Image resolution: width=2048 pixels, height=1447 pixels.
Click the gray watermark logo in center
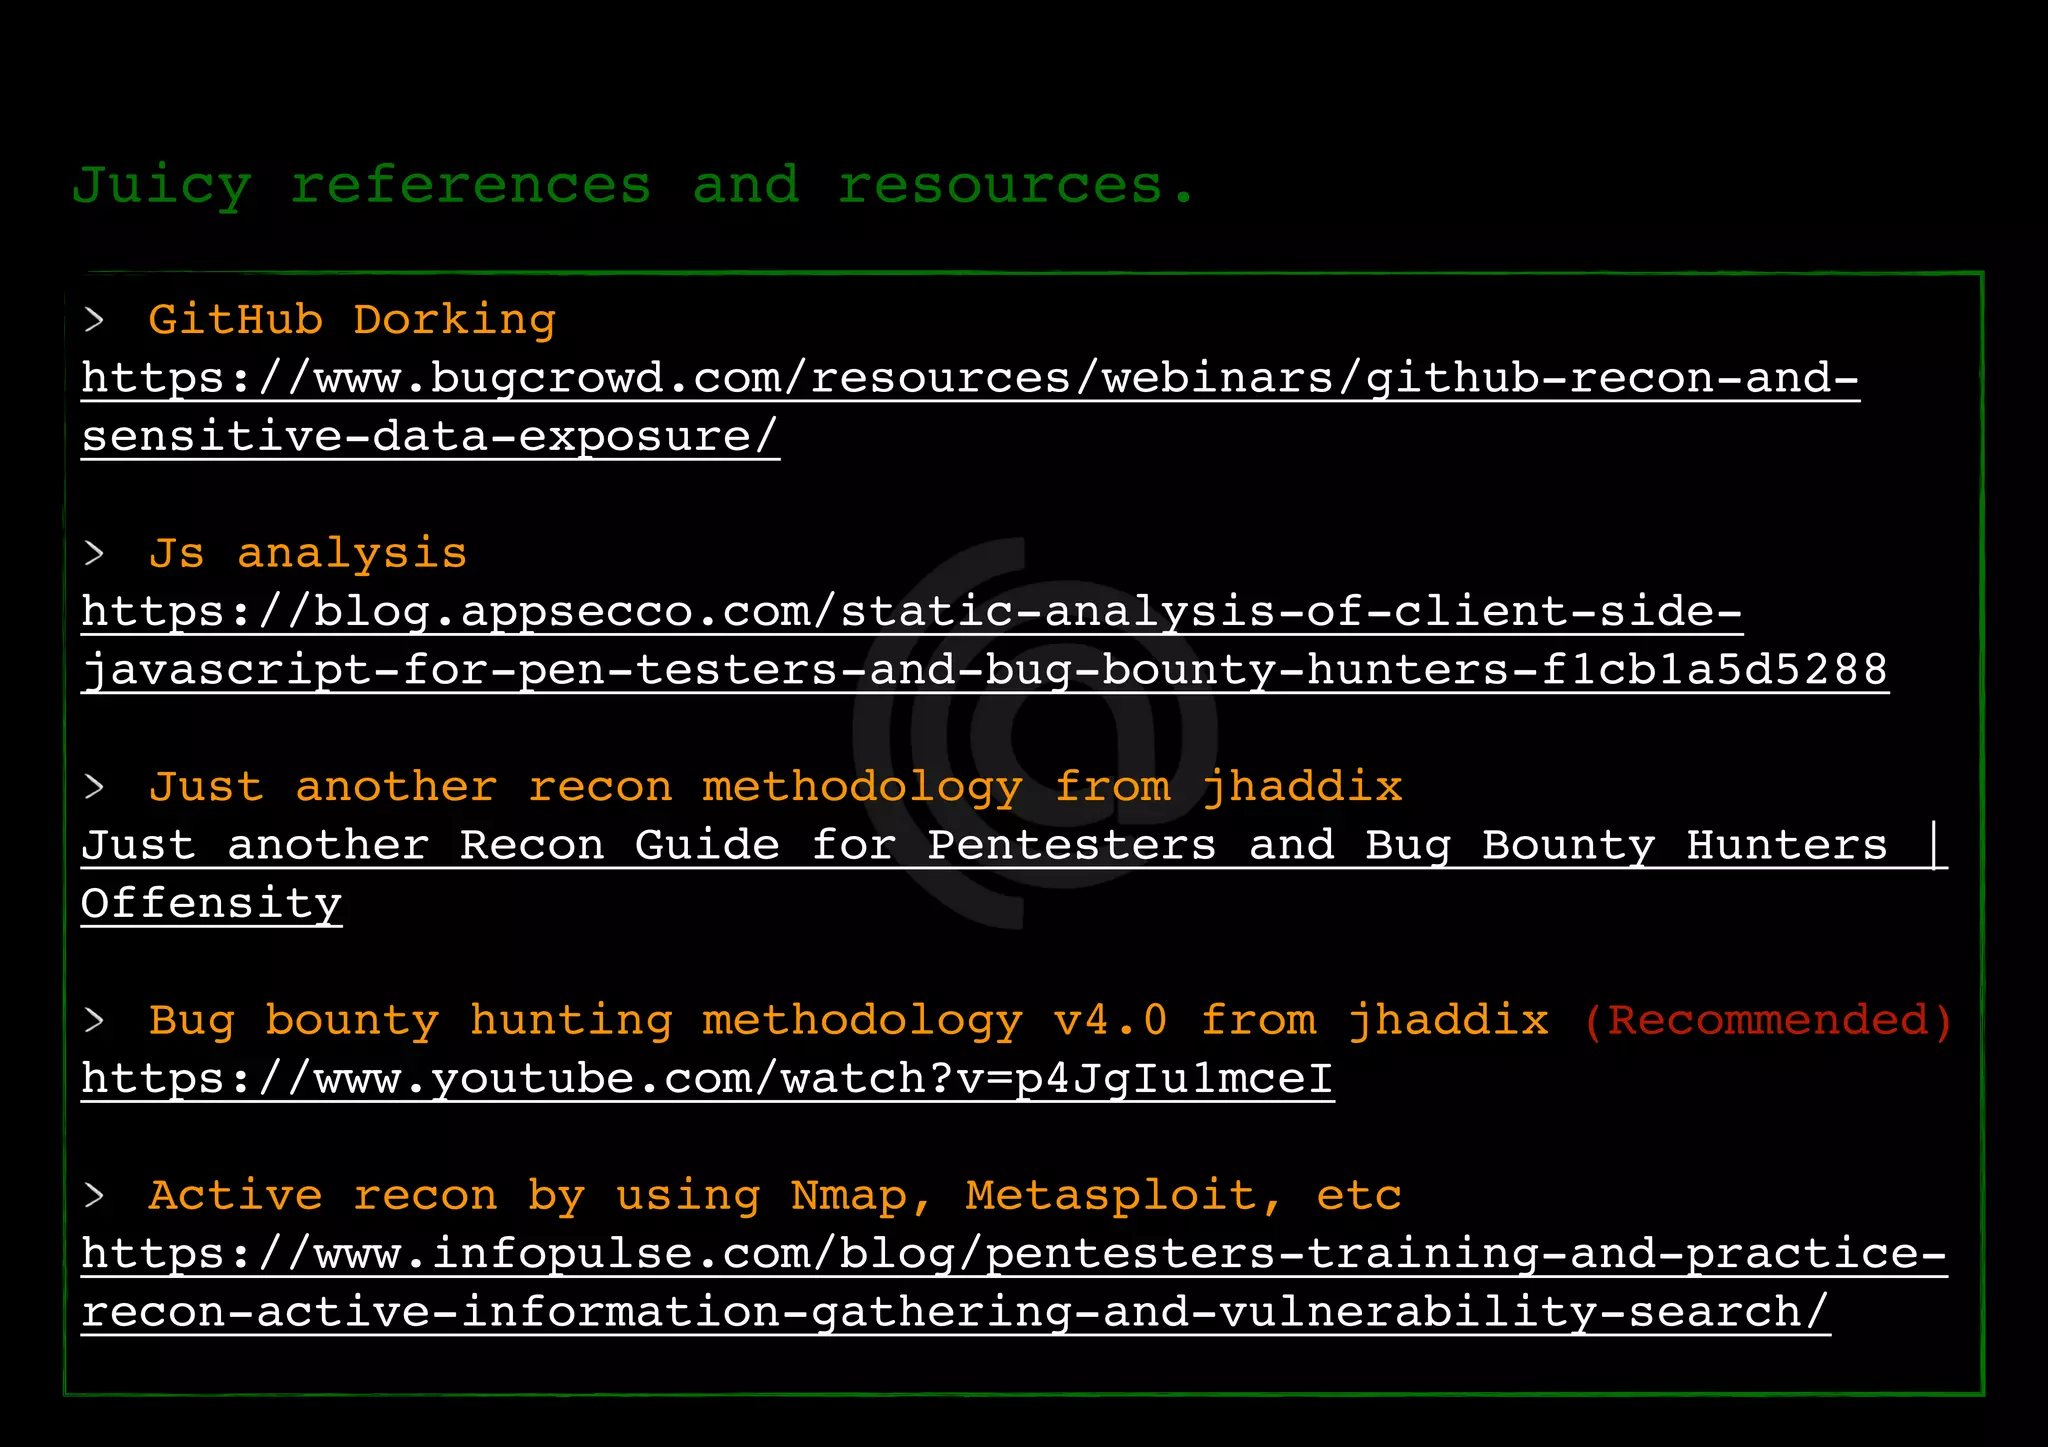click(1035, 735)
